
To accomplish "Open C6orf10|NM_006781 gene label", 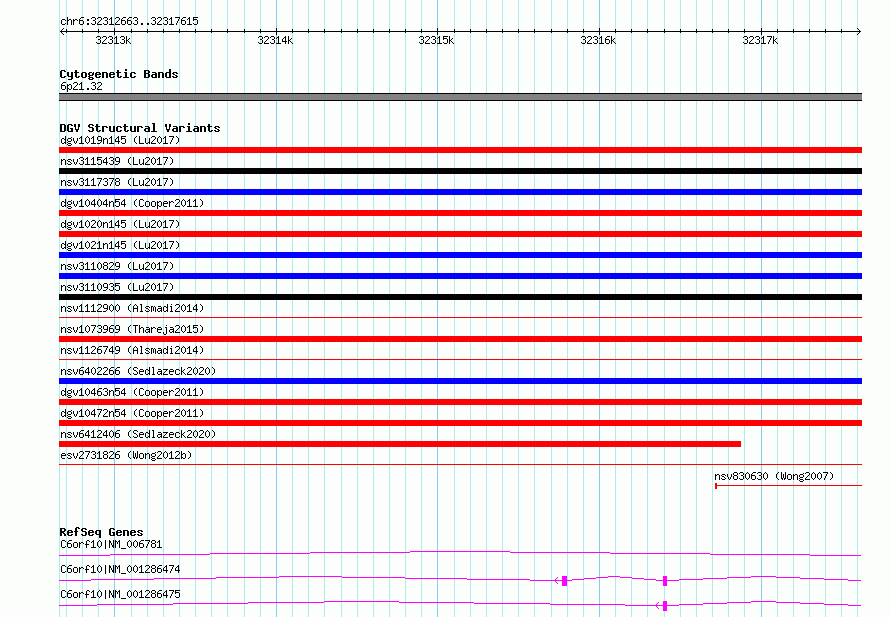I will point(111,544).
